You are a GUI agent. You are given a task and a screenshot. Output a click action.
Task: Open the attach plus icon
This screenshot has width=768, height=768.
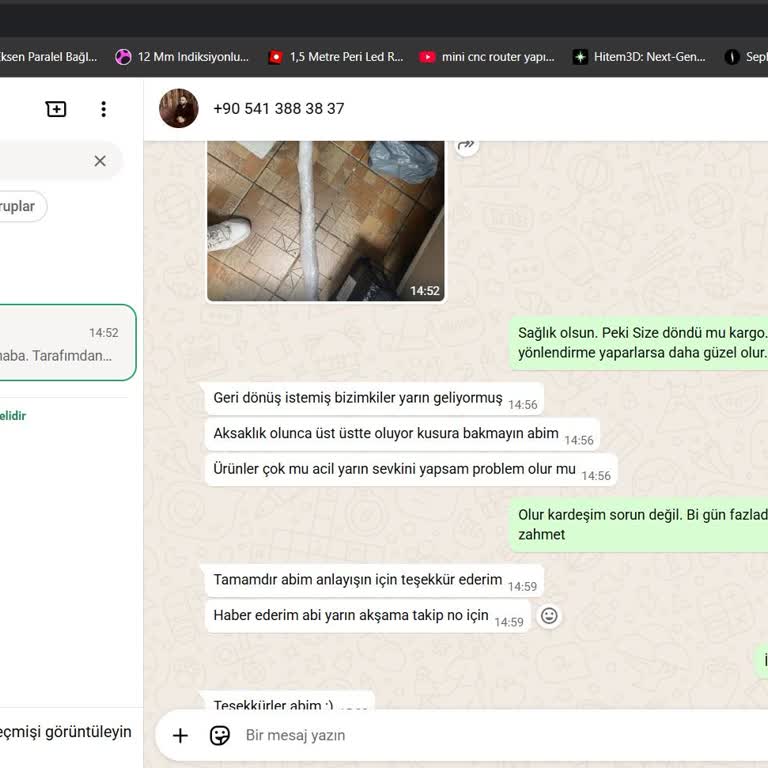(x=180, y=735)
